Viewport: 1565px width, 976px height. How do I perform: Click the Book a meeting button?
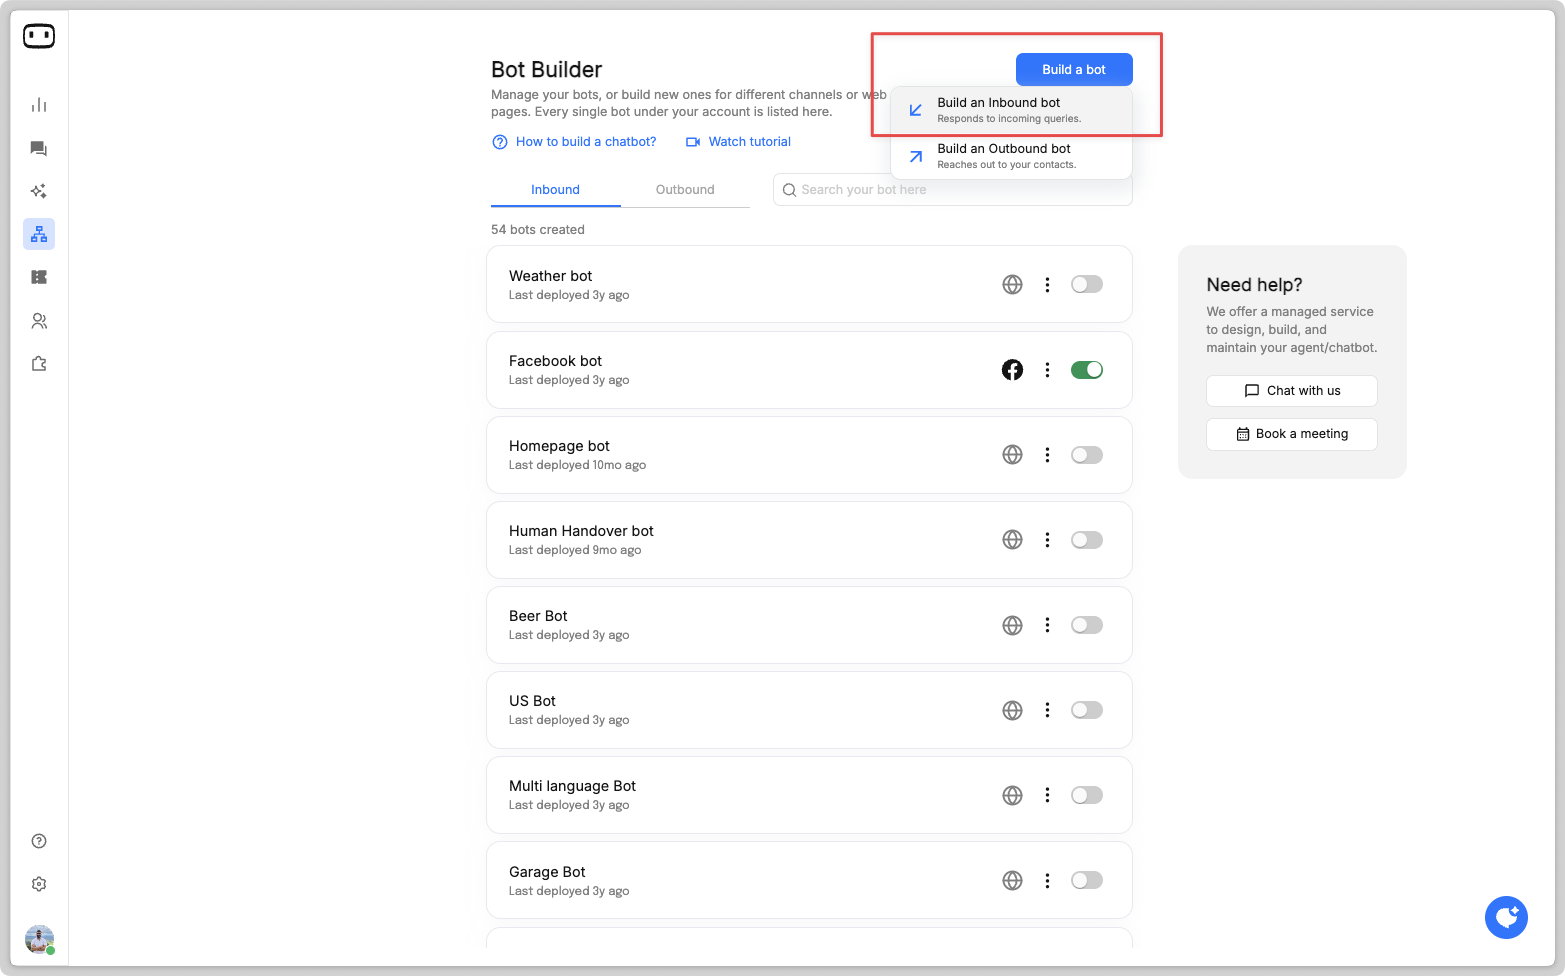tap(1291, 434)
